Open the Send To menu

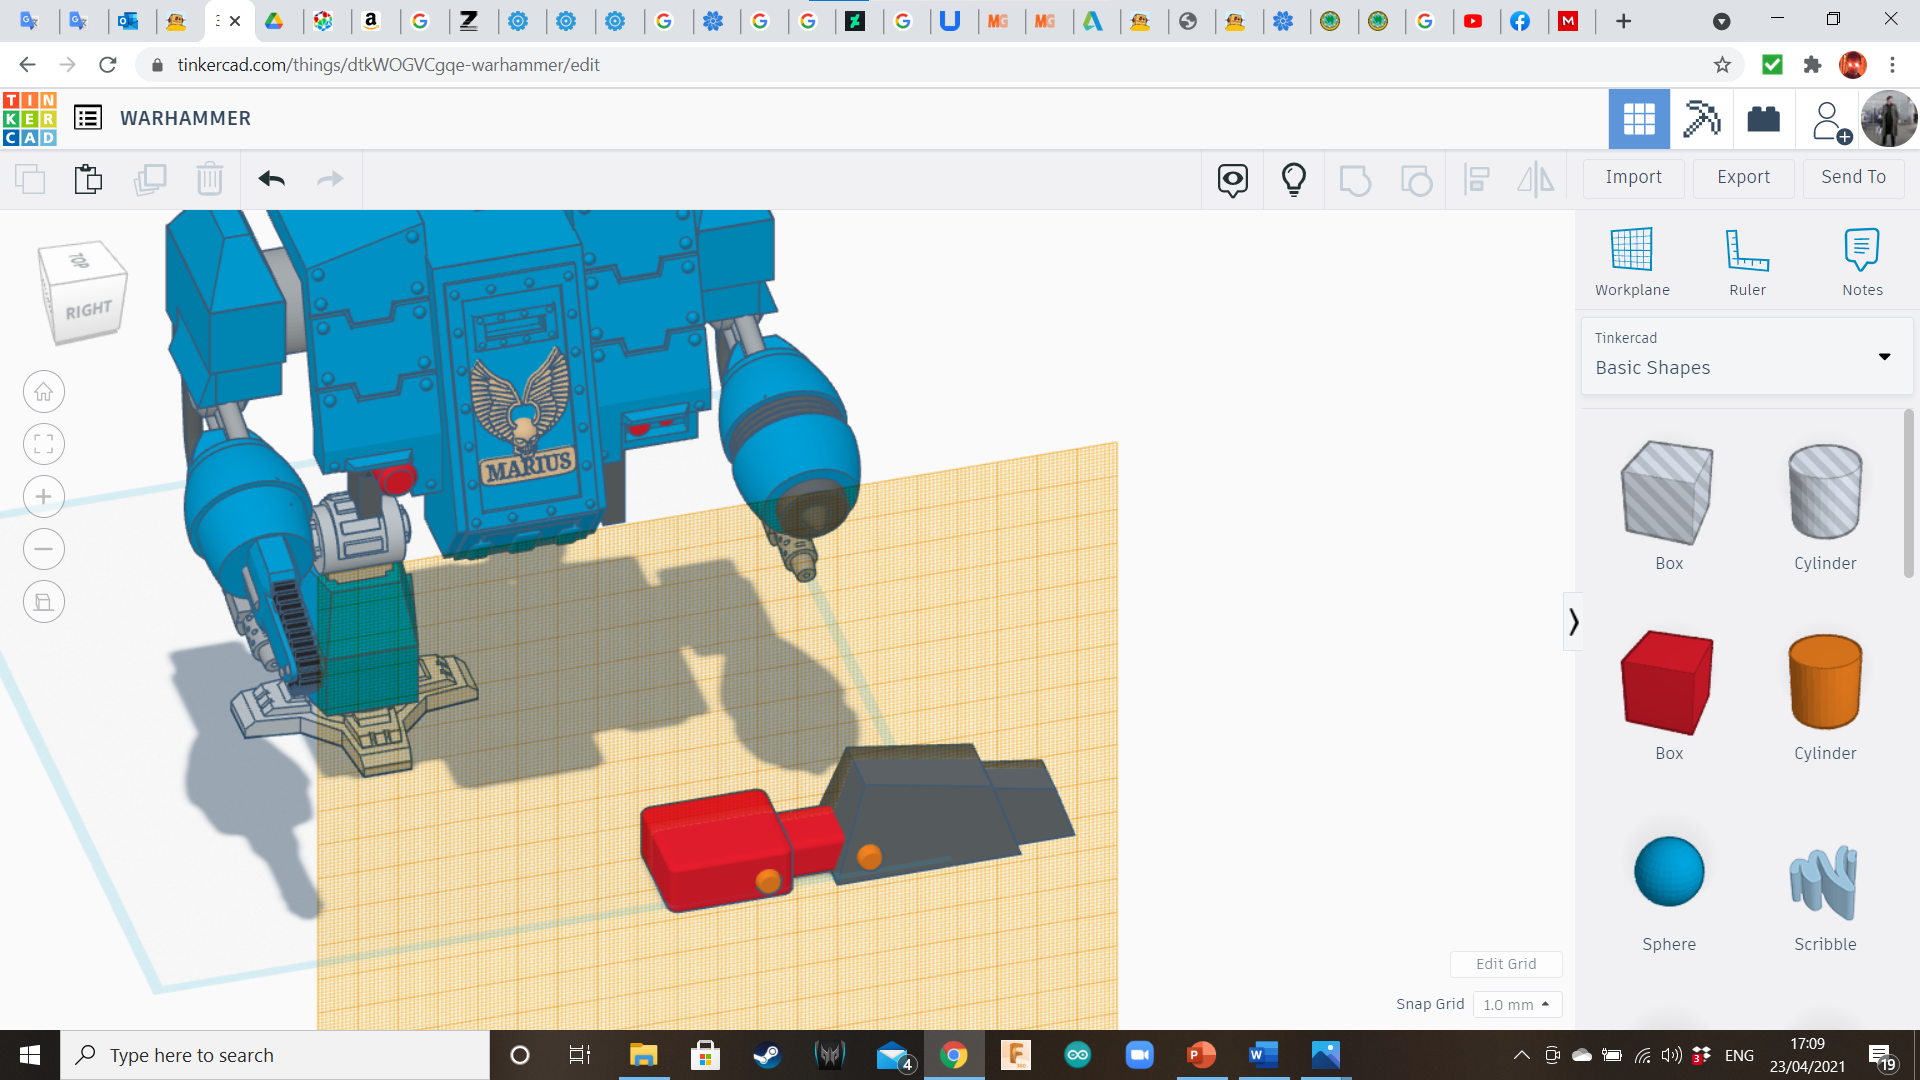coord(1853,177)
